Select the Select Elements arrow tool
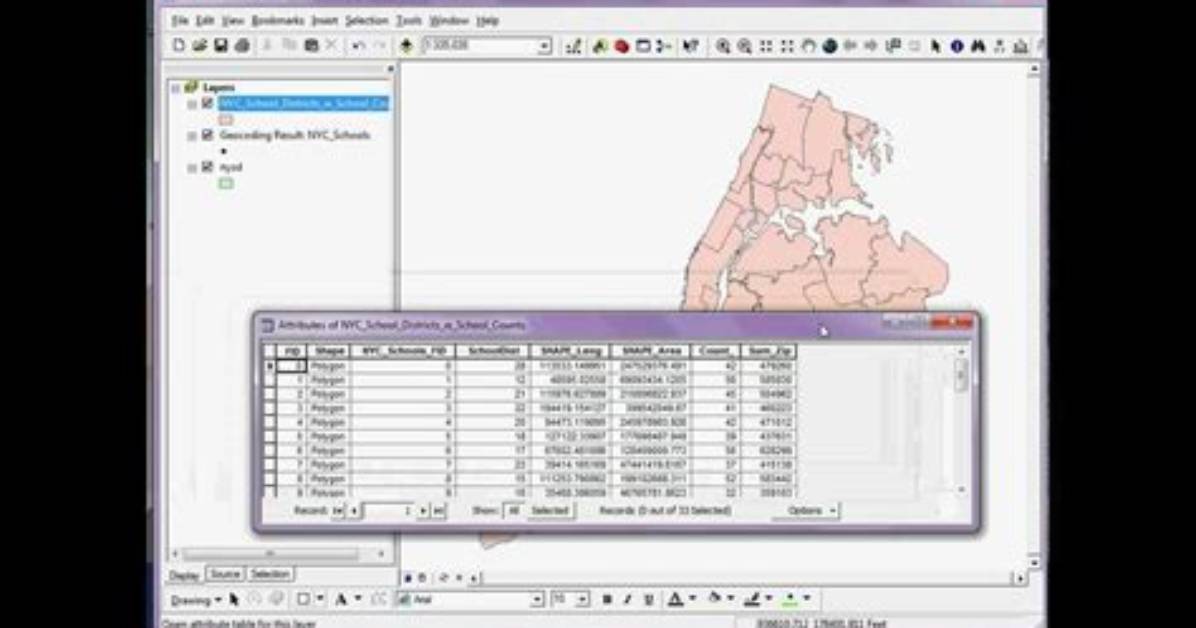 (x=936, y=47)
